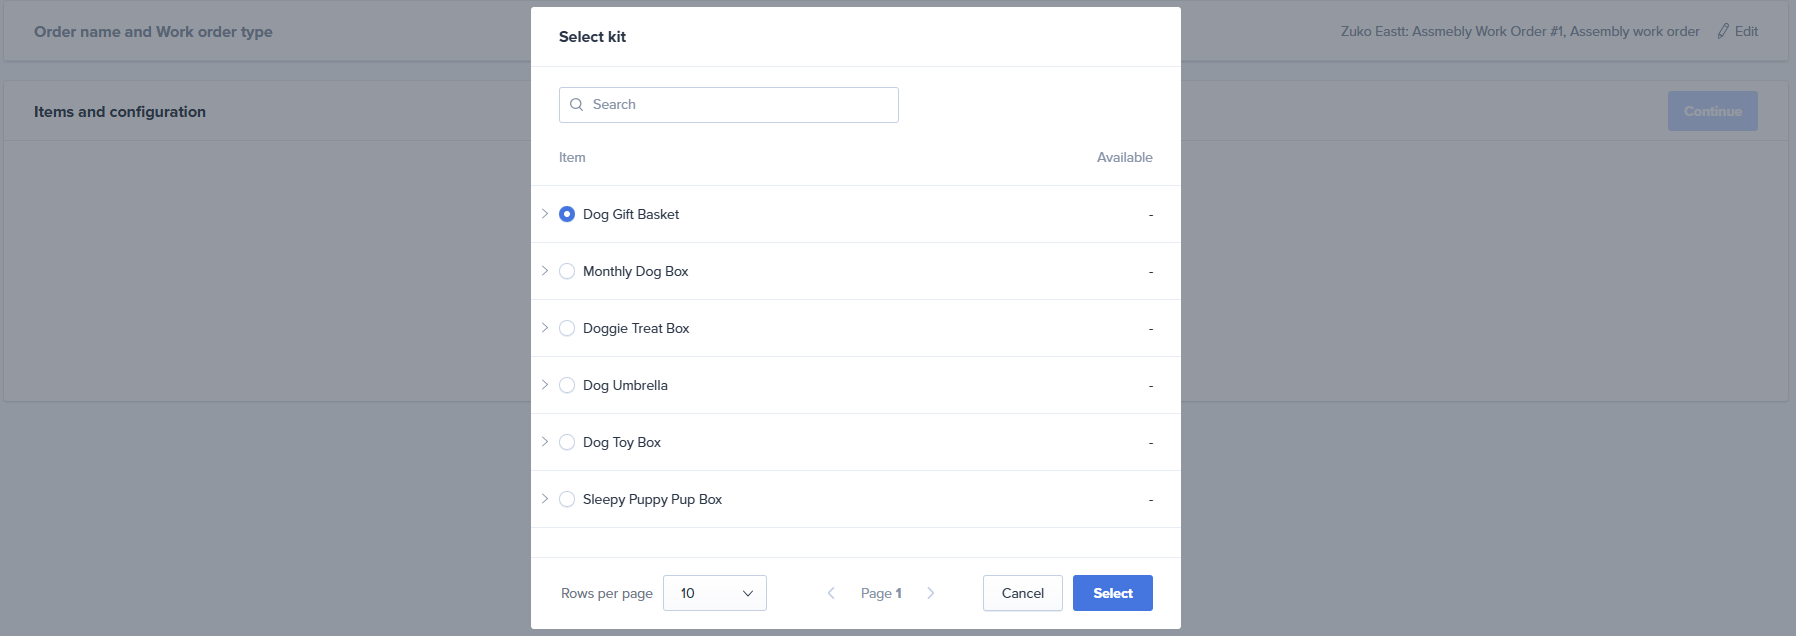Image resolution: width=1796 pixels, height=636 pixels.
Task: Select the Dog Gift Basket radio button
Action: (x=567, y=214)
